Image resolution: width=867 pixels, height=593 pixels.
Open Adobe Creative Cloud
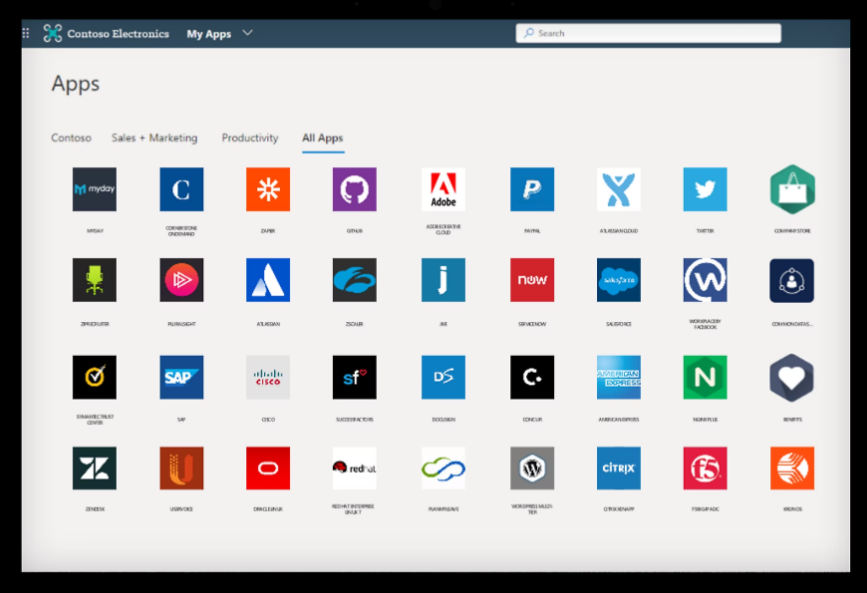[x=443, y=189]
